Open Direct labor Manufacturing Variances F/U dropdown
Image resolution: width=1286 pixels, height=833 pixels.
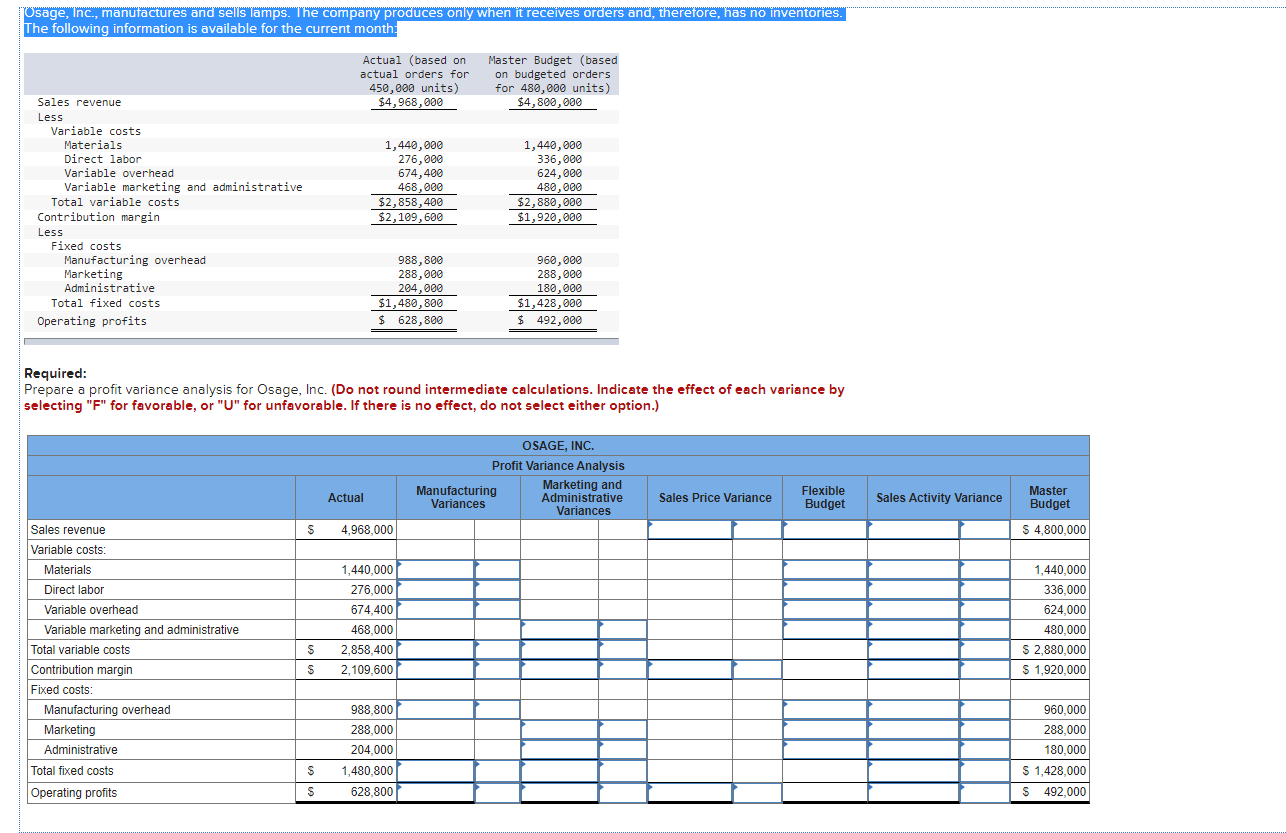coord(497,590)
